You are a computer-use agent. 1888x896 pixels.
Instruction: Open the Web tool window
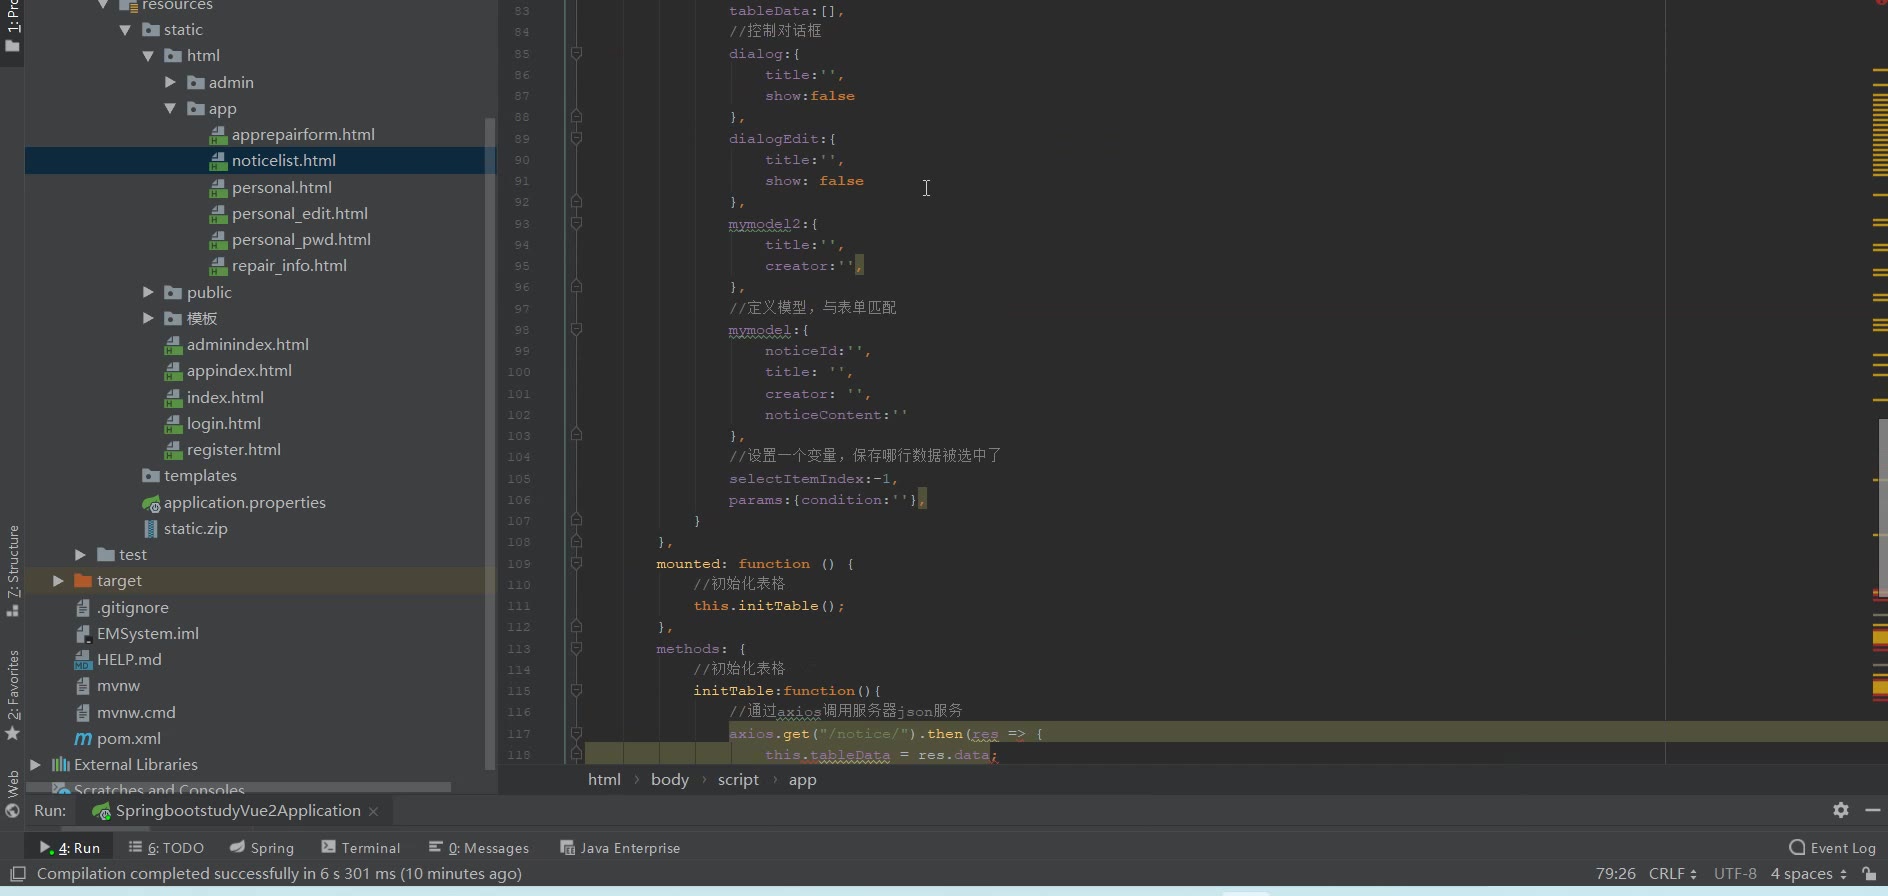(12, 792)
